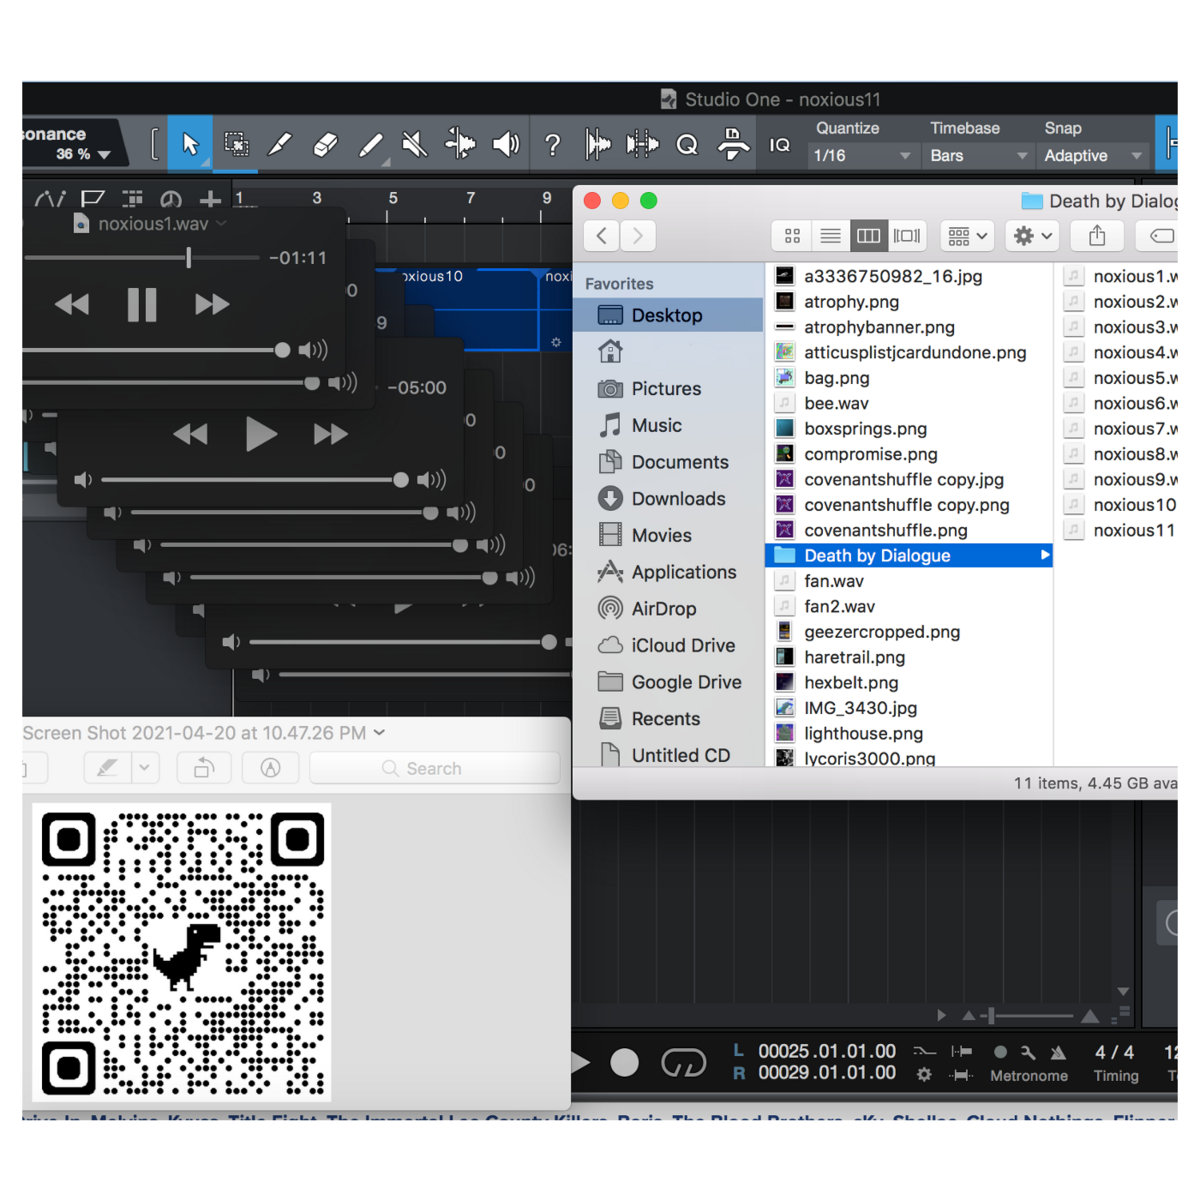Open Downloads in Finder sidebar
This screenshot has width=1200, height=1200.
(677, 499)
